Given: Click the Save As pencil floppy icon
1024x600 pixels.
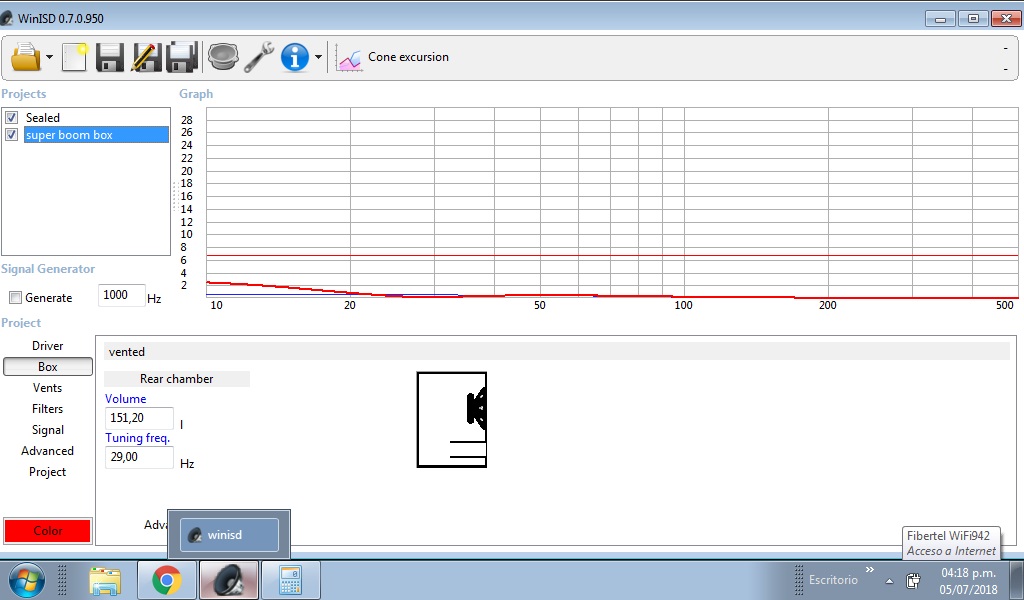Looking at the screenshot, I should coord(146,57).
